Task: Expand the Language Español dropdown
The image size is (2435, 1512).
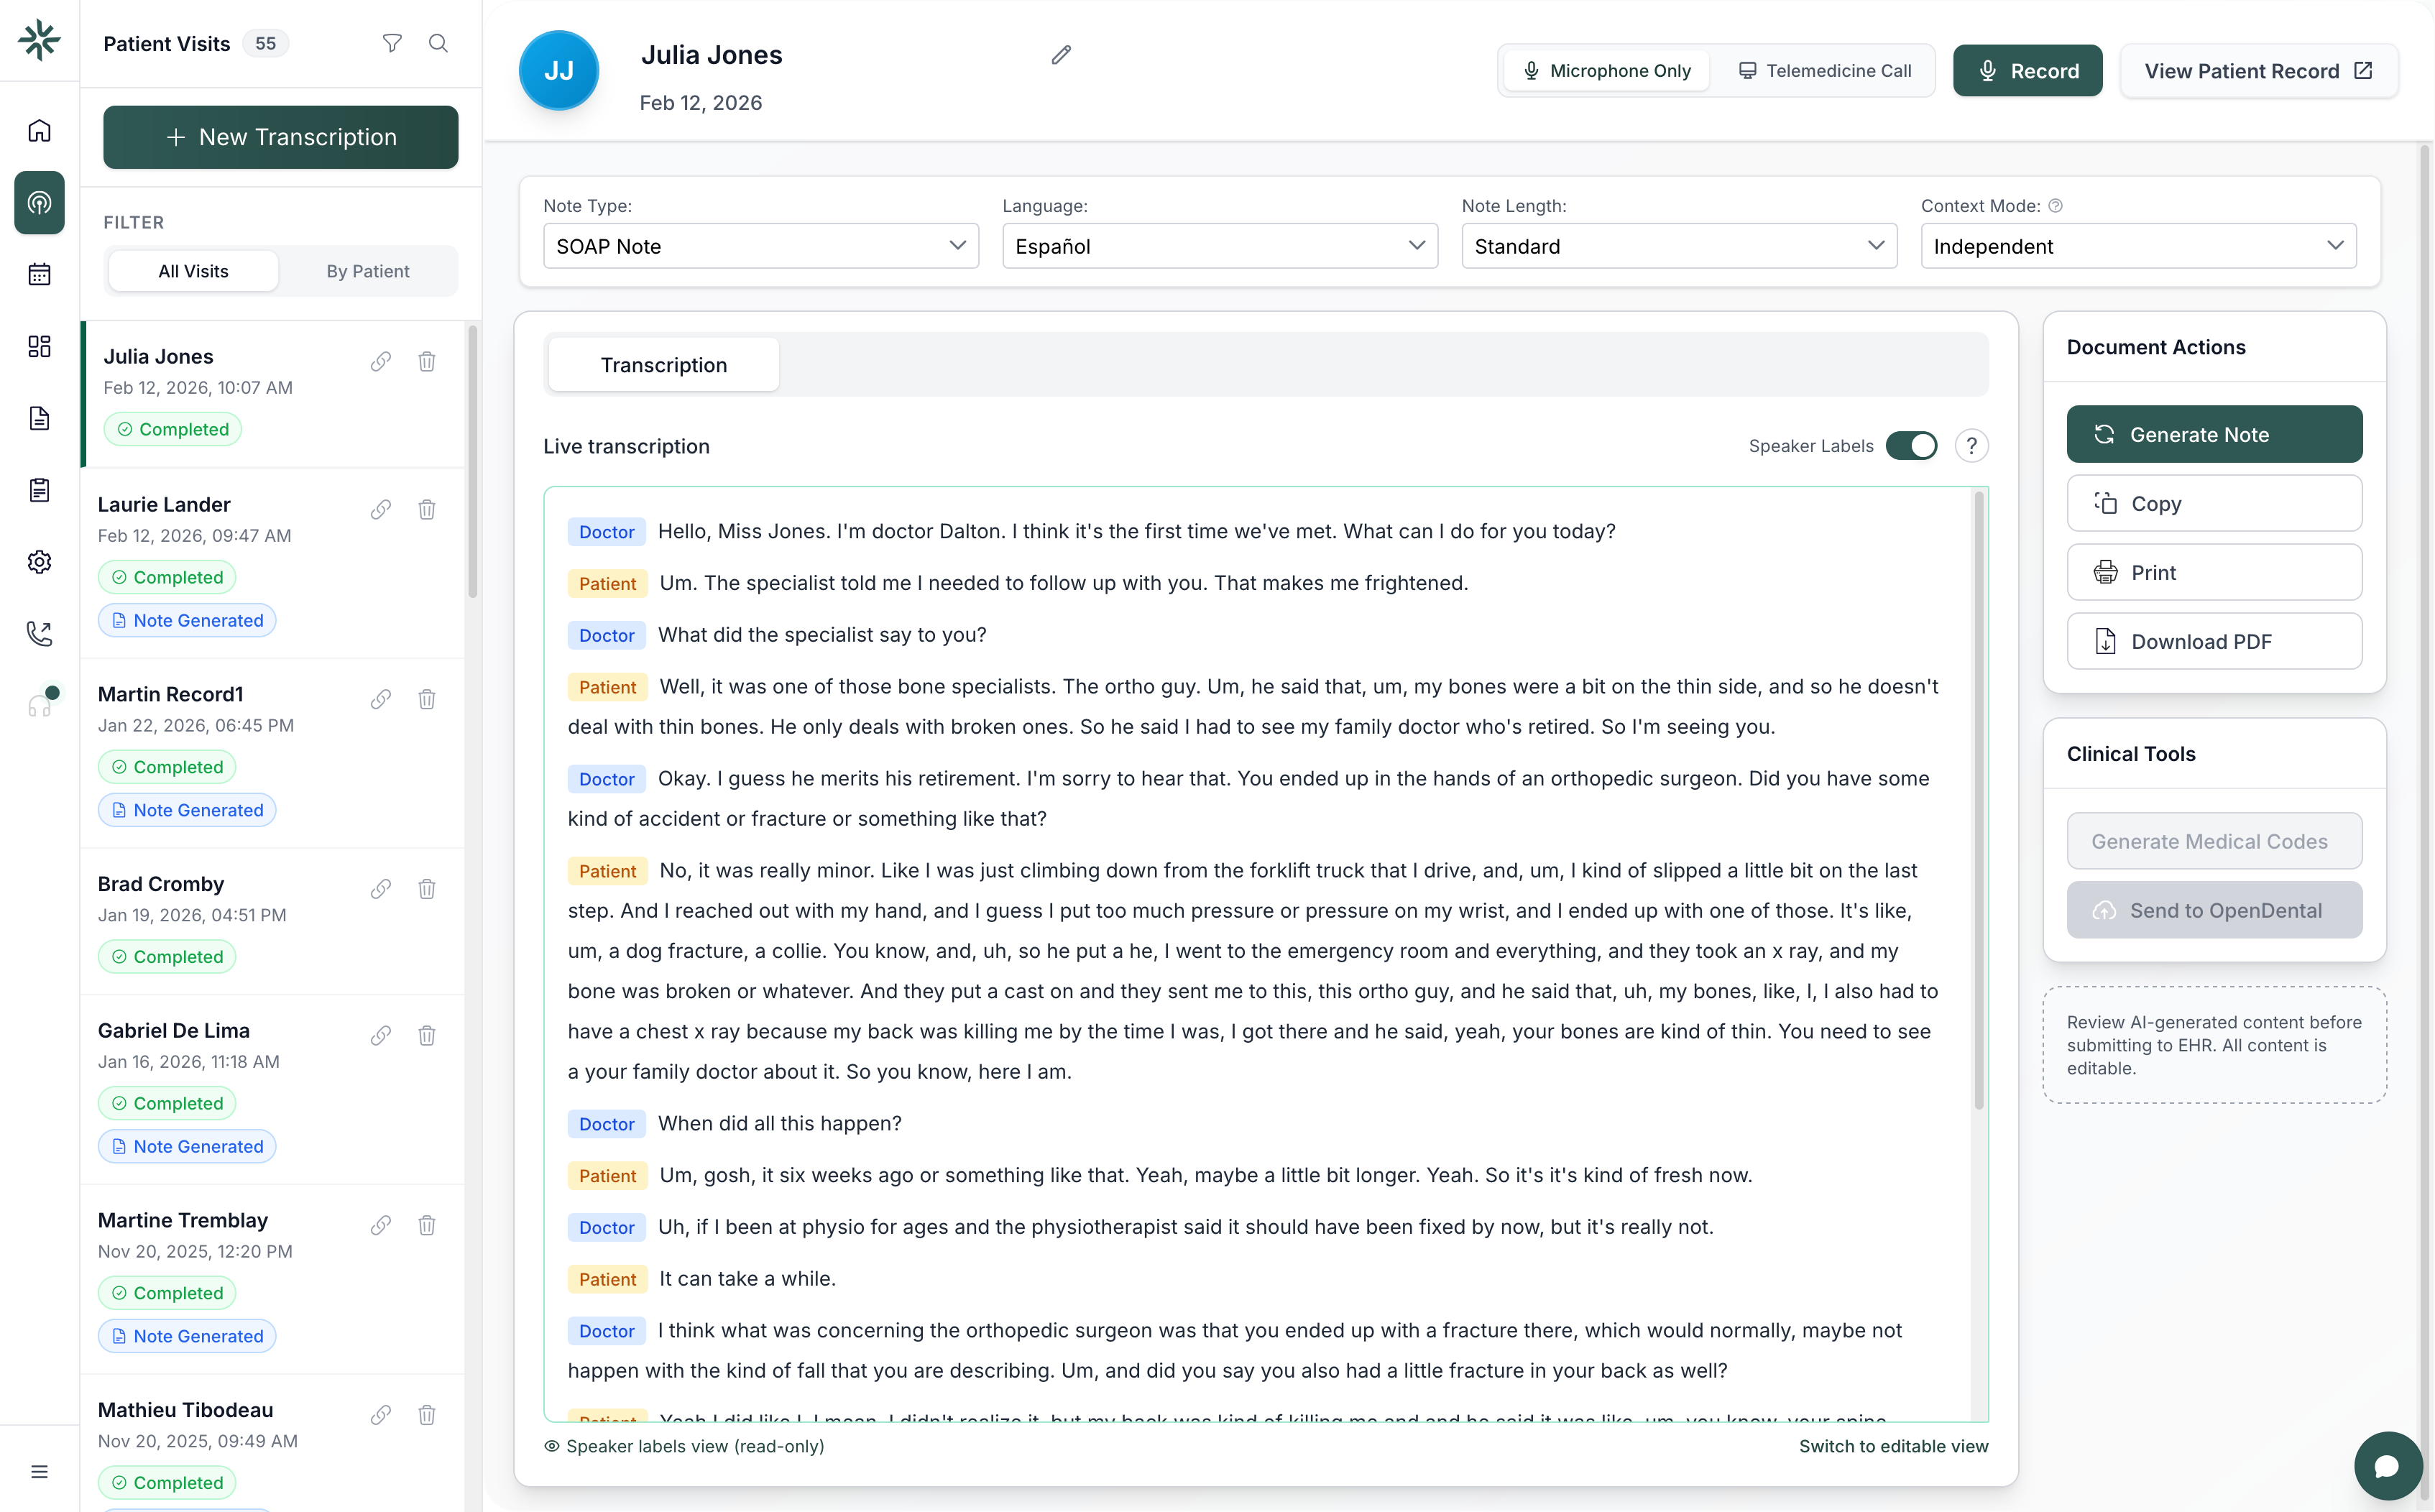Action: pyautogui.click(x=1219, y=246)
